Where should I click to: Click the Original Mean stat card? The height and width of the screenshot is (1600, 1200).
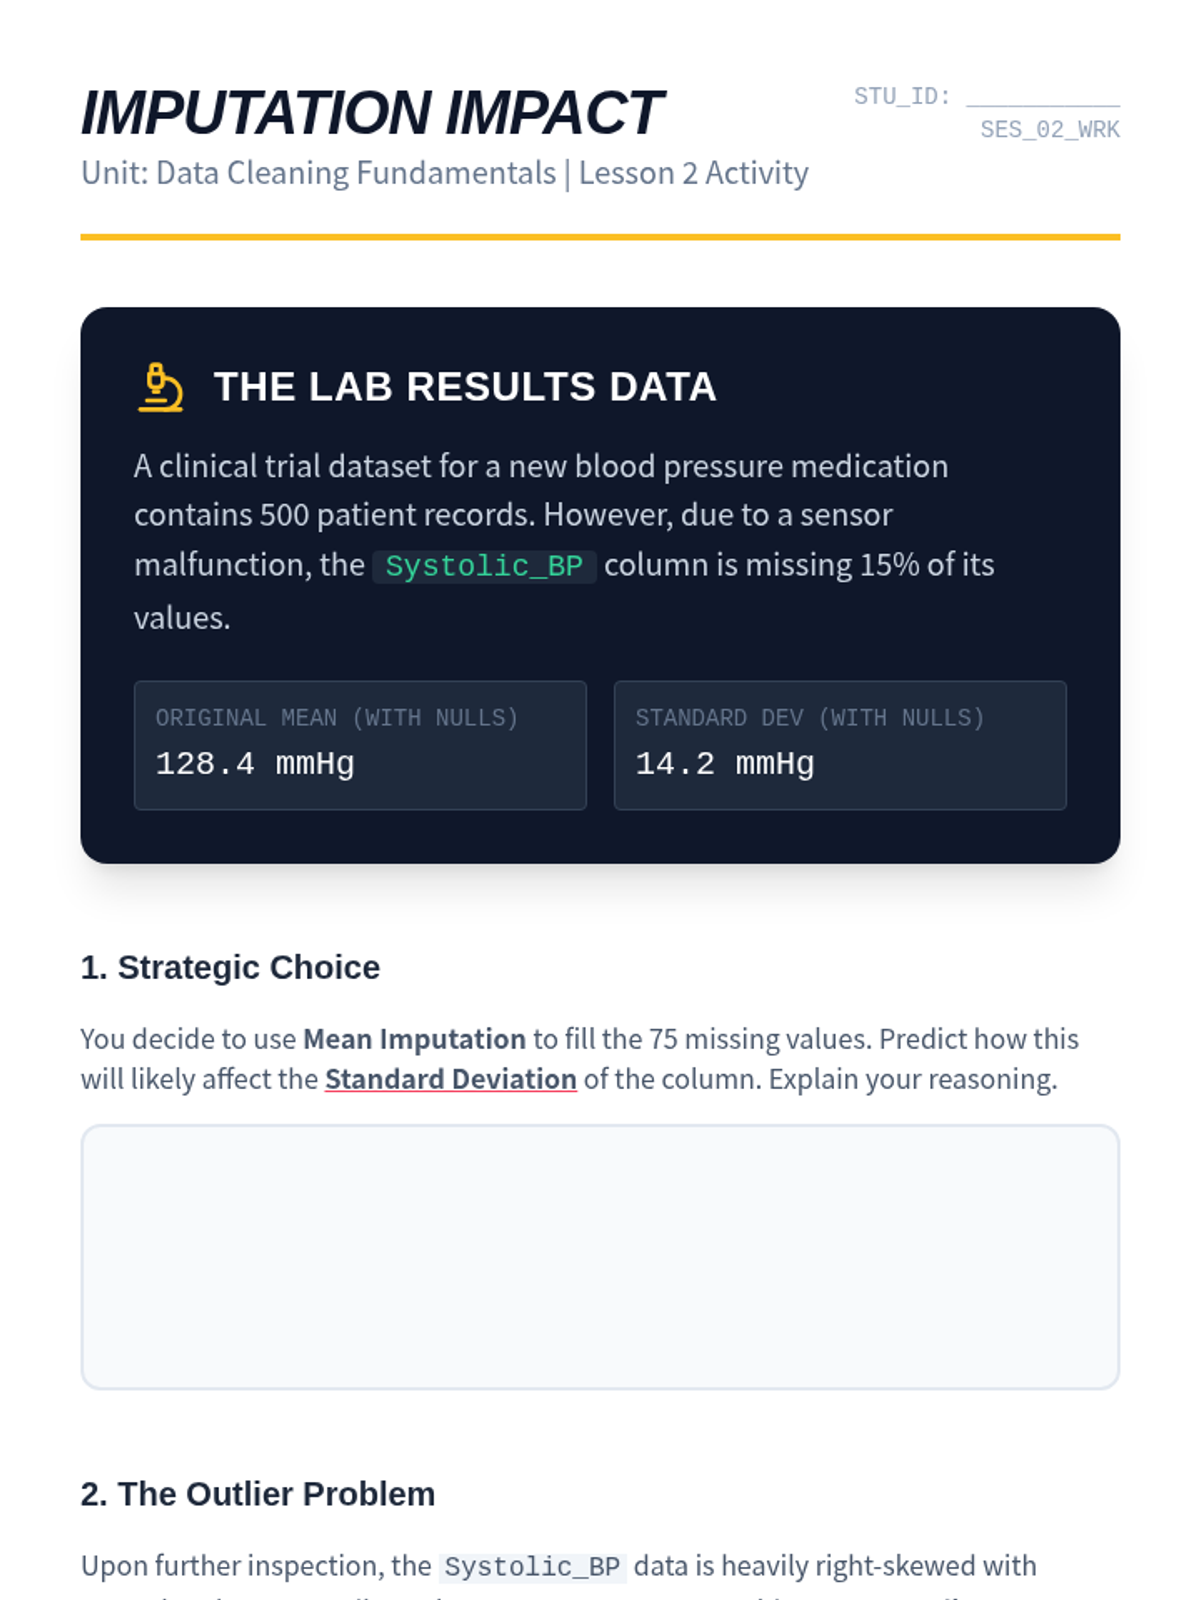(360, 745)
